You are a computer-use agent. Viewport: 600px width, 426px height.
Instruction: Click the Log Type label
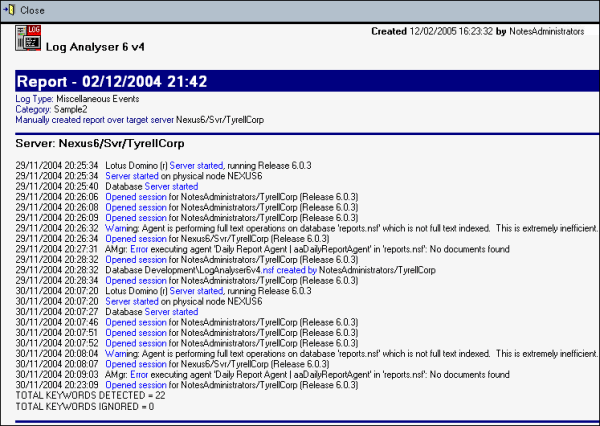coord(34,99)
